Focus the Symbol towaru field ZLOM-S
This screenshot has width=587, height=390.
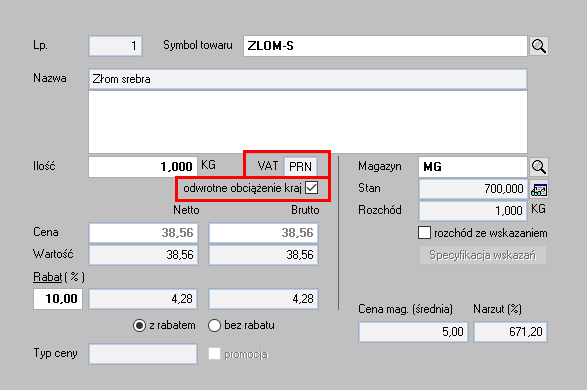coord(385,46)
